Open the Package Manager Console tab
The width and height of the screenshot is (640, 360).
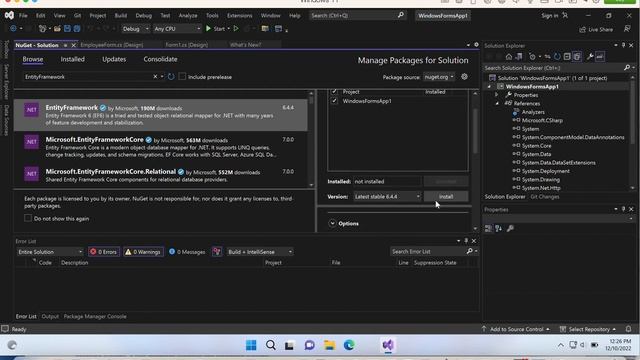point(95,316)
